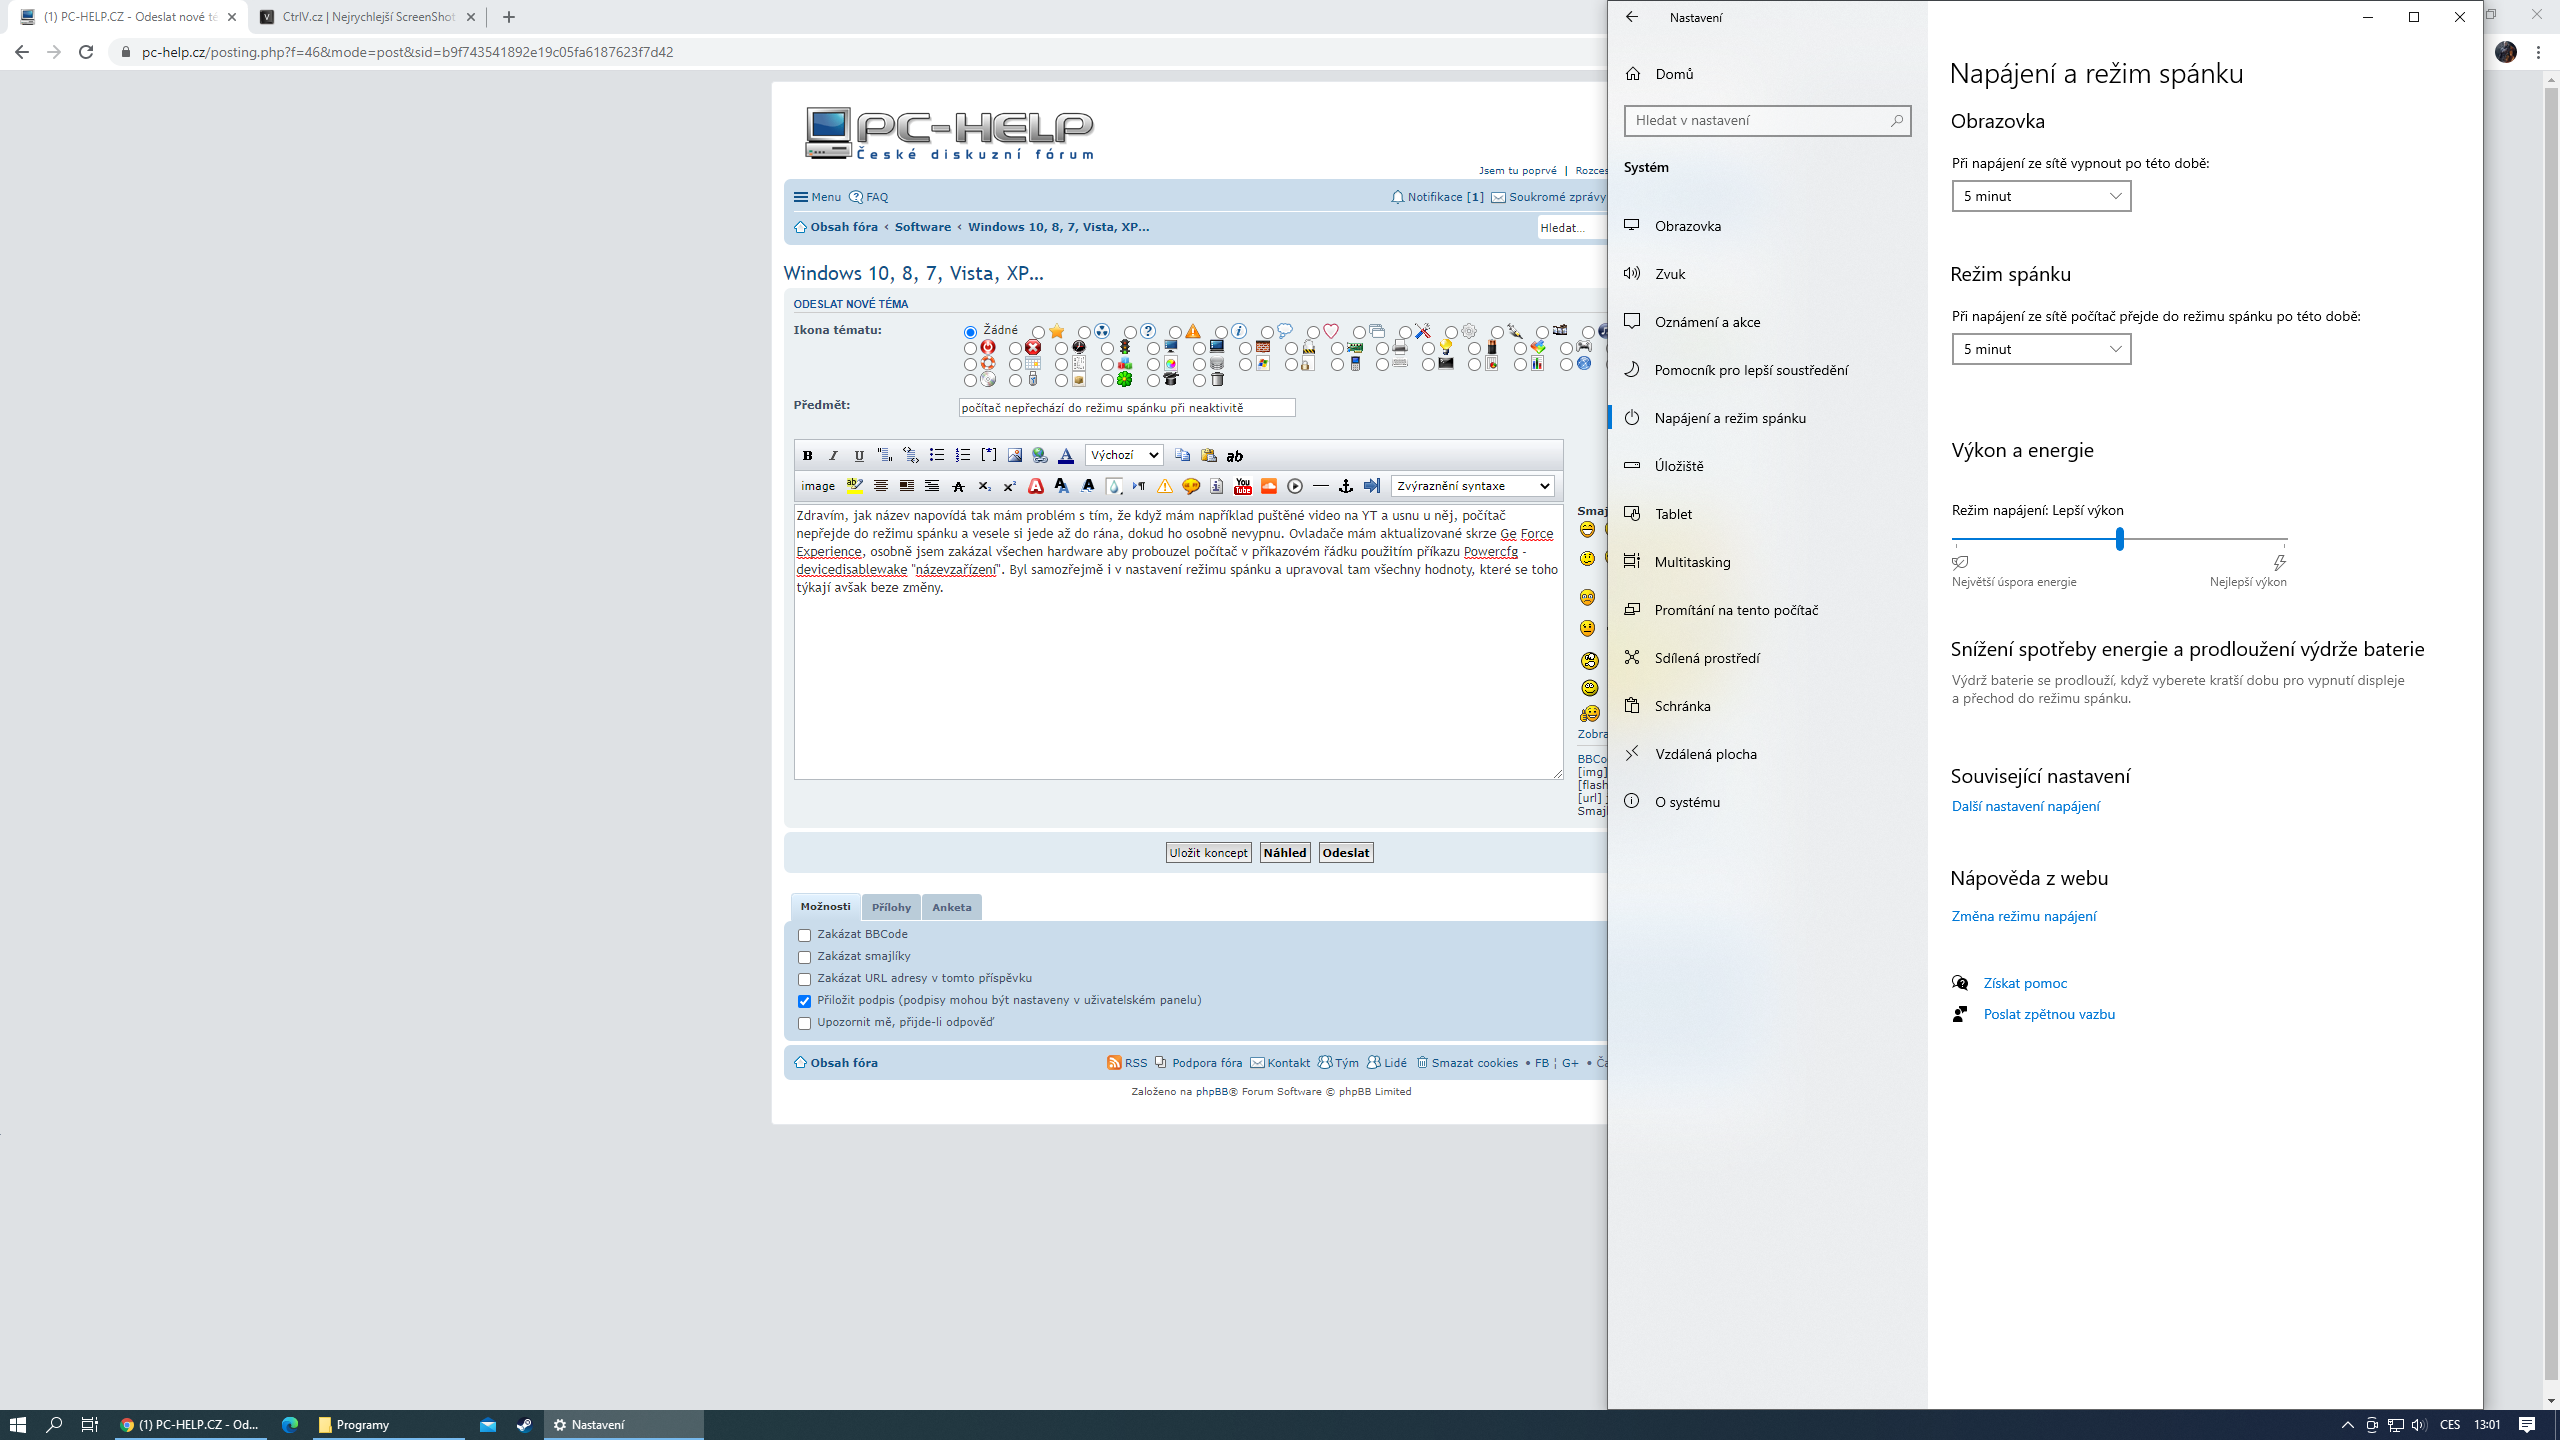Open the Výchozí font size dropdown
2560x1440 pixels.
click(1124, 456)
